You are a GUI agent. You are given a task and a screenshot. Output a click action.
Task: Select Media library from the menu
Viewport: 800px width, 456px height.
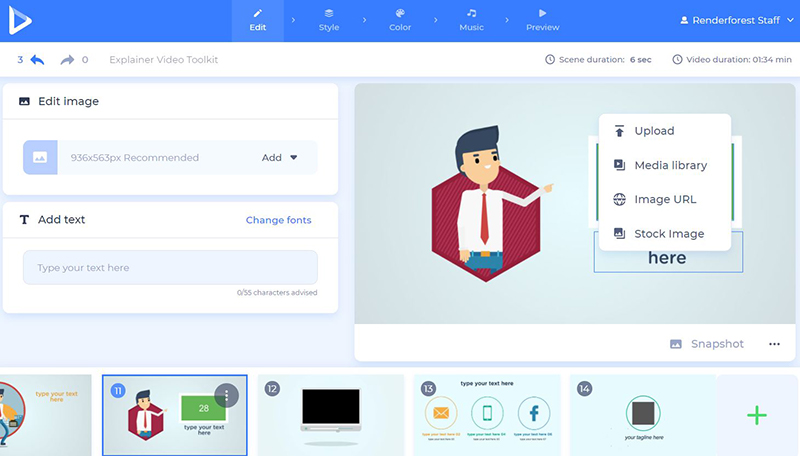click(665, 165)
